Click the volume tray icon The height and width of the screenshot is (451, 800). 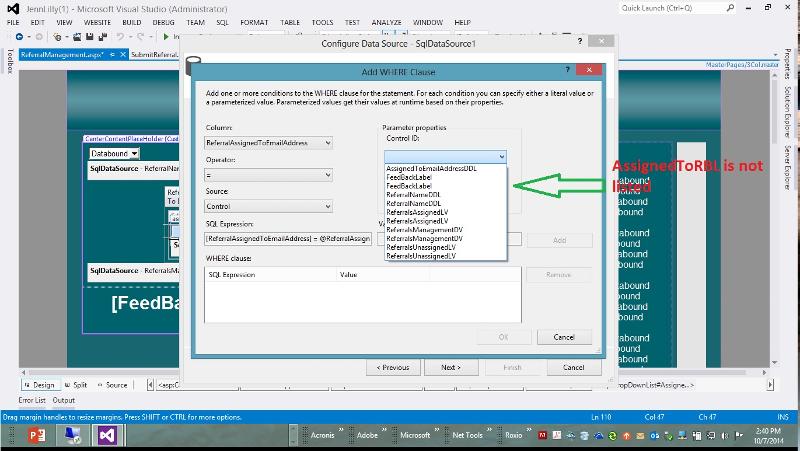pyautogui.click(x=725, y=436)
